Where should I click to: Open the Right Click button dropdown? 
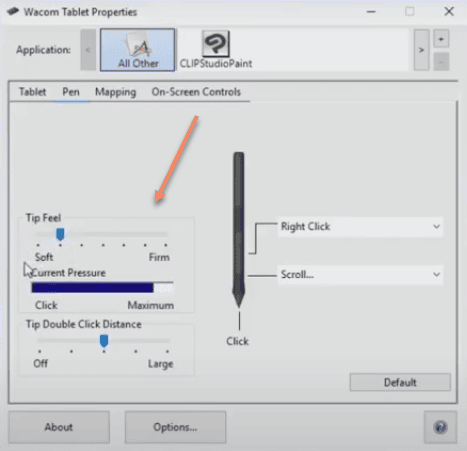[360, 227]
